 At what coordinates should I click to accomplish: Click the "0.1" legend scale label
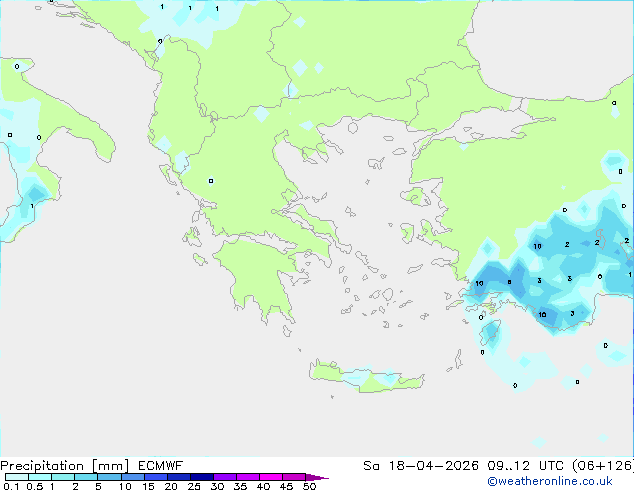coord(11,486)
